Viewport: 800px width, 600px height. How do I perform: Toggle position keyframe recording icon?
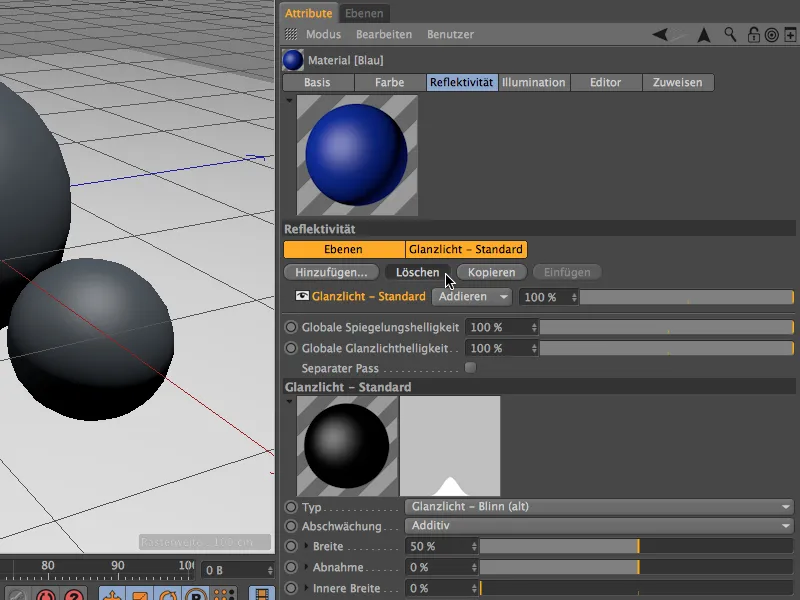point(112,595)
